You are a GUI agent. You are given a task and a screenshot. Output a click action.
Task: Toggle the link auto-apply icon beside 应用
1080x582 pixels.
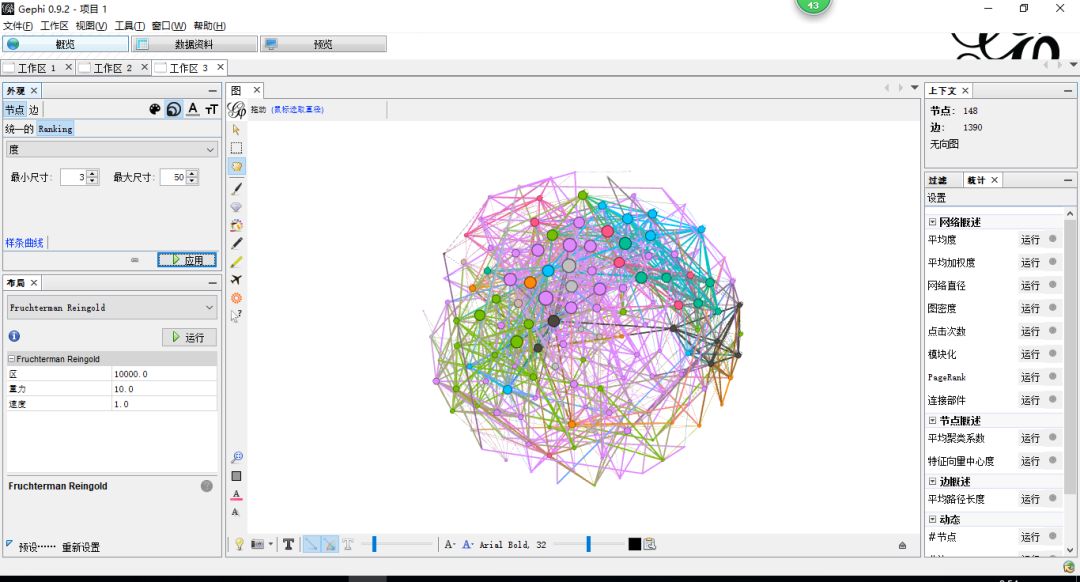click(135, 260)
